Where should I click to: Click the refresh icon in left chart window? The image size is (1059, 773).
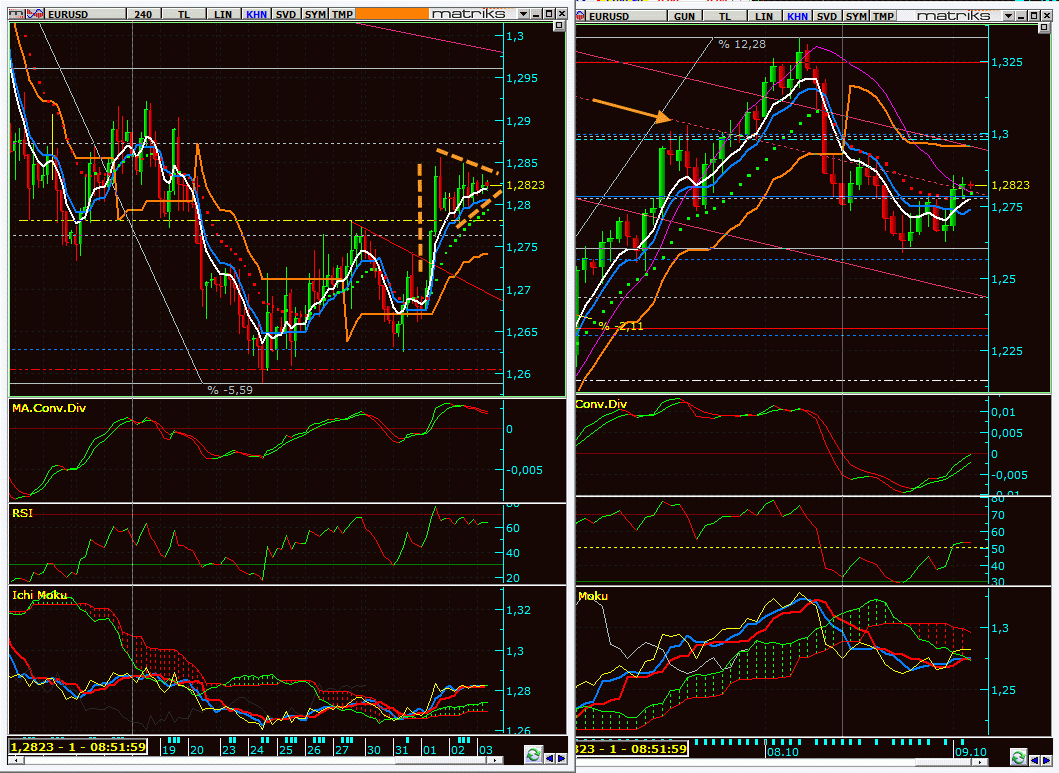533,756
